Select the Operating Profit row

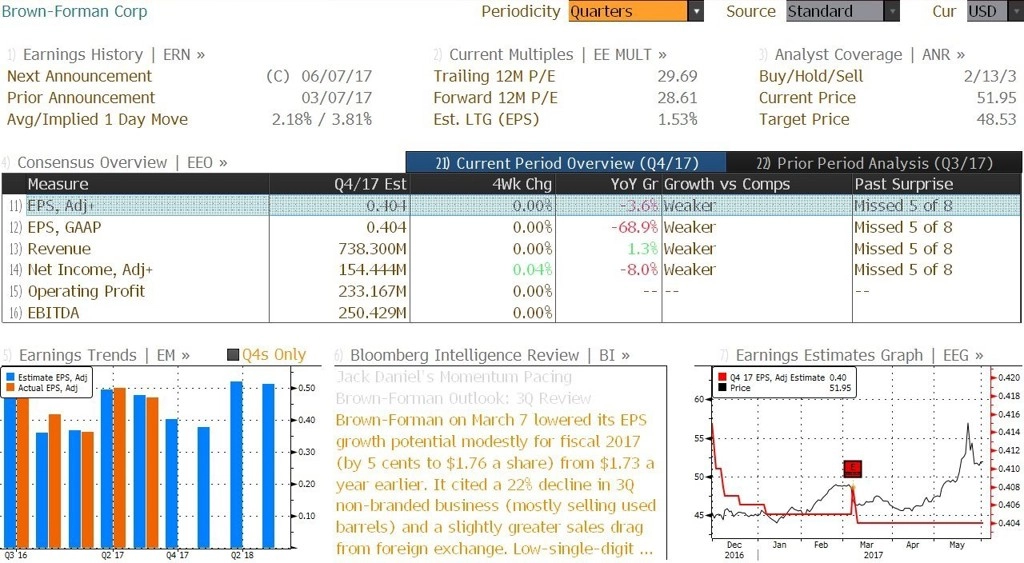[511, 291]
